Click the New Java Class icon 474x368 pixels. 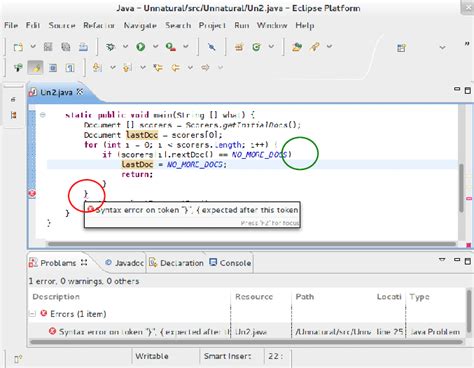coord(256,47)
